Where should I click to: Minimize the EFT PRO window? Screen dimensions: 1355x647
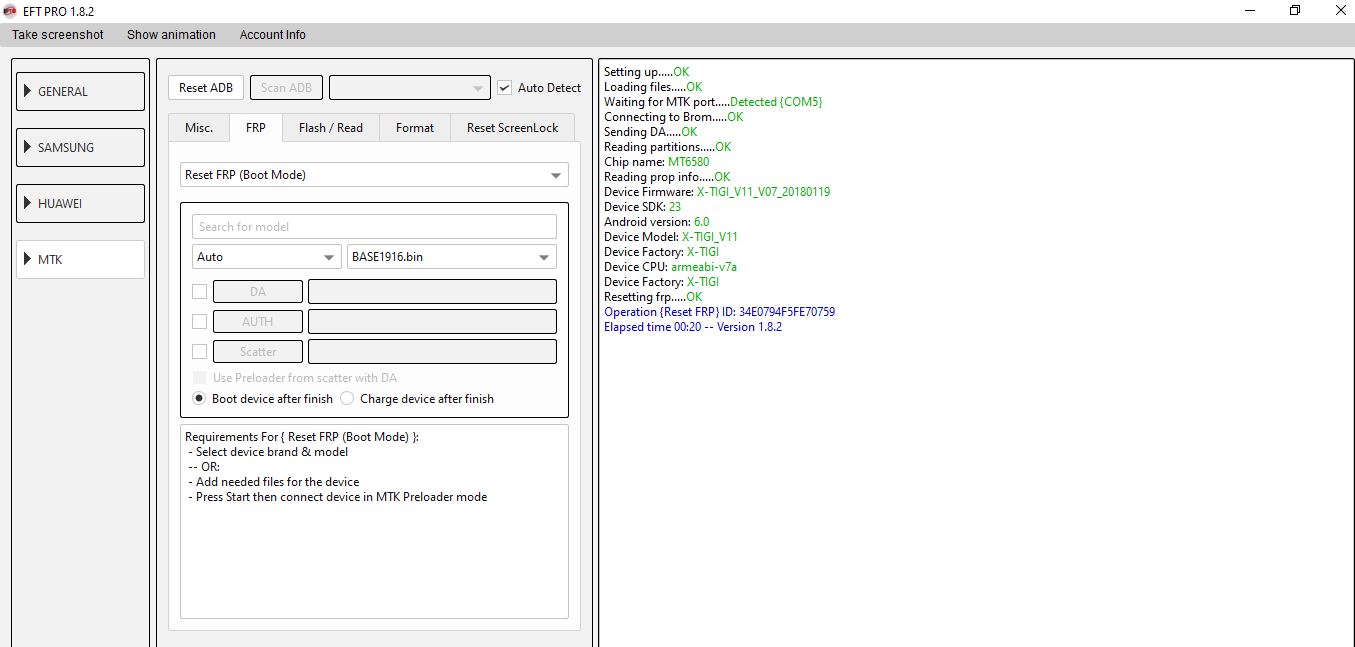coord(1251,10)
